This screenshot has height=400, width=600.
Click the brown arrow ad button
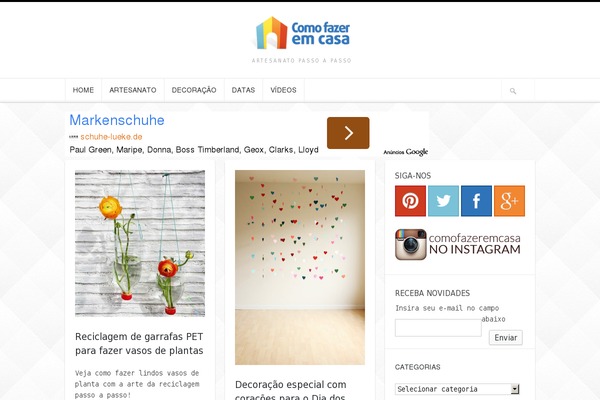coord(348,133)
